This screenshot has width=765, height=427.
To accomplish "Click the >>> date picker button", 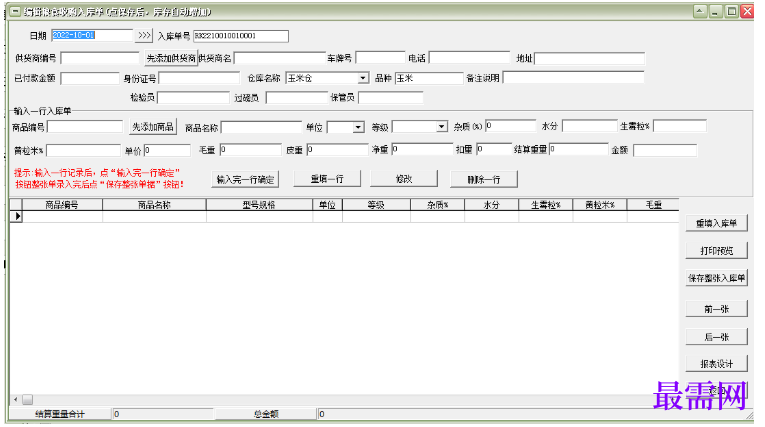I will tap(144, 36).
